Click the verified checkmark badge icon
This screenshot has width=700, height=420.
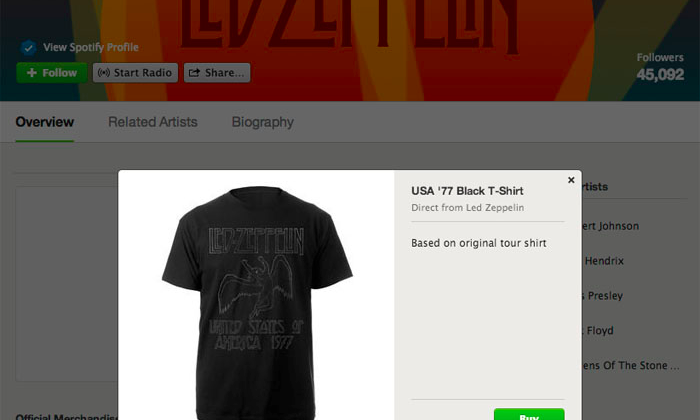pos(28,47)
